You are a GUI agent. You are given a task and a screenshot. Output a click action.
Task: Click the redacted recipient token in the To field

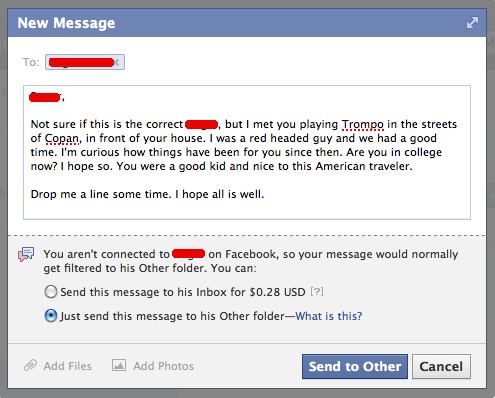(81, 62)
